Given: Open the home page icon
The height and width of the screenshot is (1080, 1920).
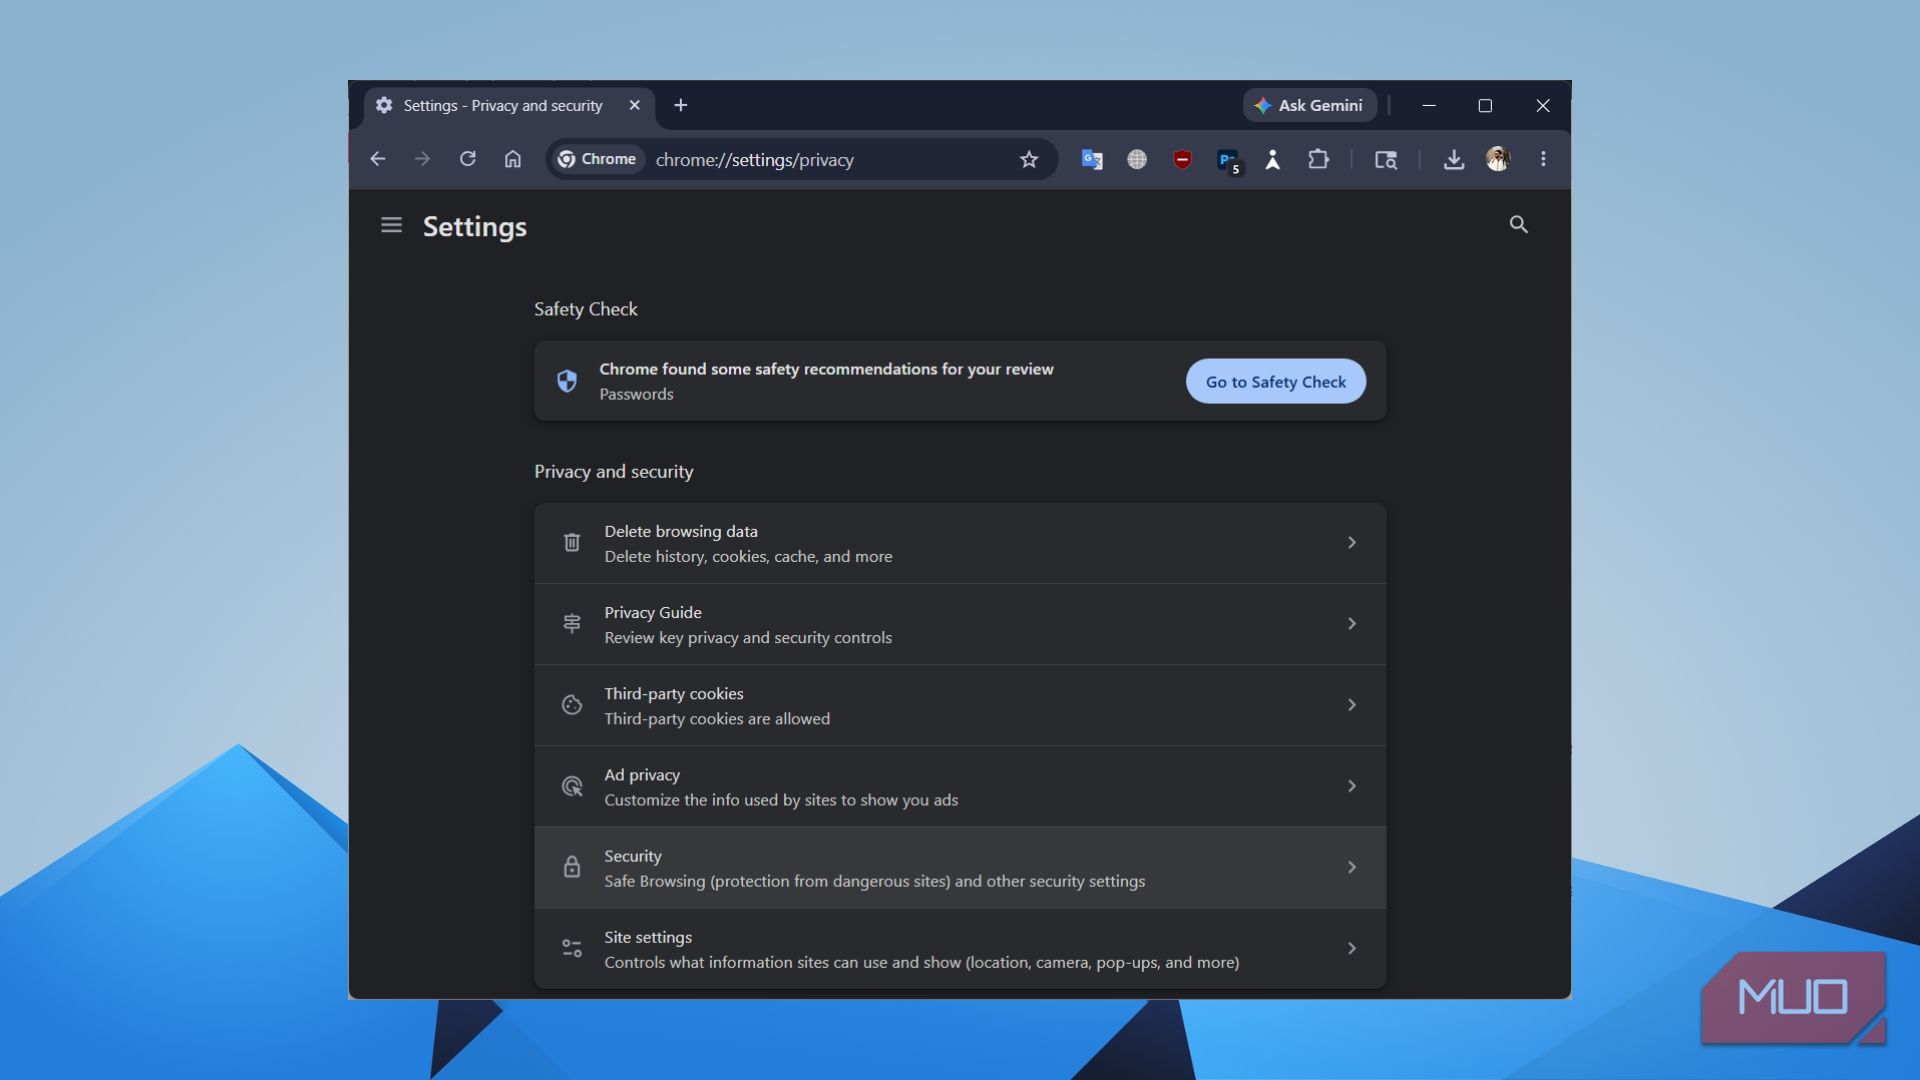Looking at the screenshot, I should pos(513,159).
